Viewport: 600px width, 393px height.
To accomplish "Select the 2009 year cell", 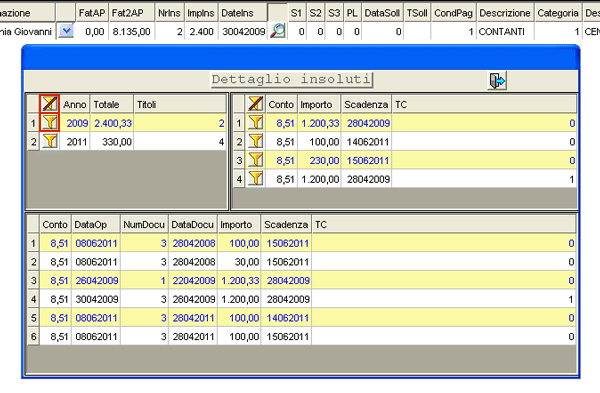I will [75, 123].
